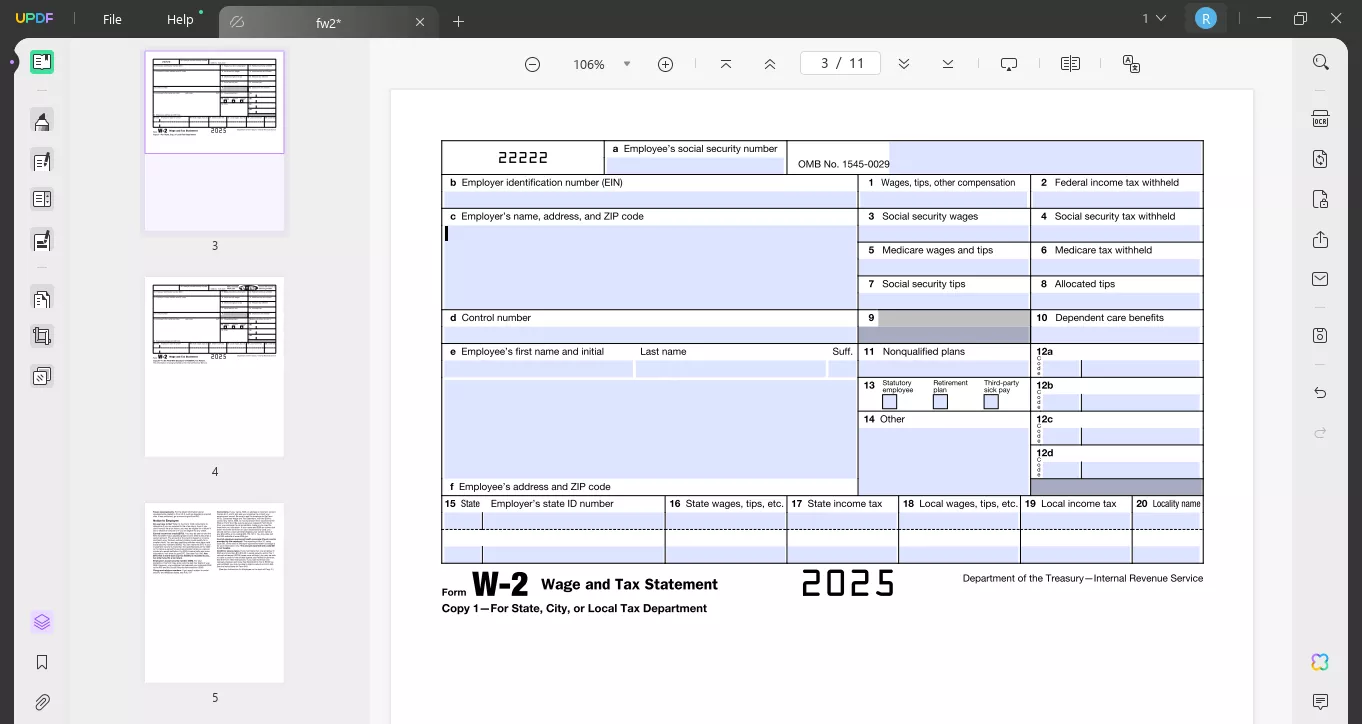Screen dimensions: 1362x724
Task: Select the fw2* document tab
Action: point(330,21)
